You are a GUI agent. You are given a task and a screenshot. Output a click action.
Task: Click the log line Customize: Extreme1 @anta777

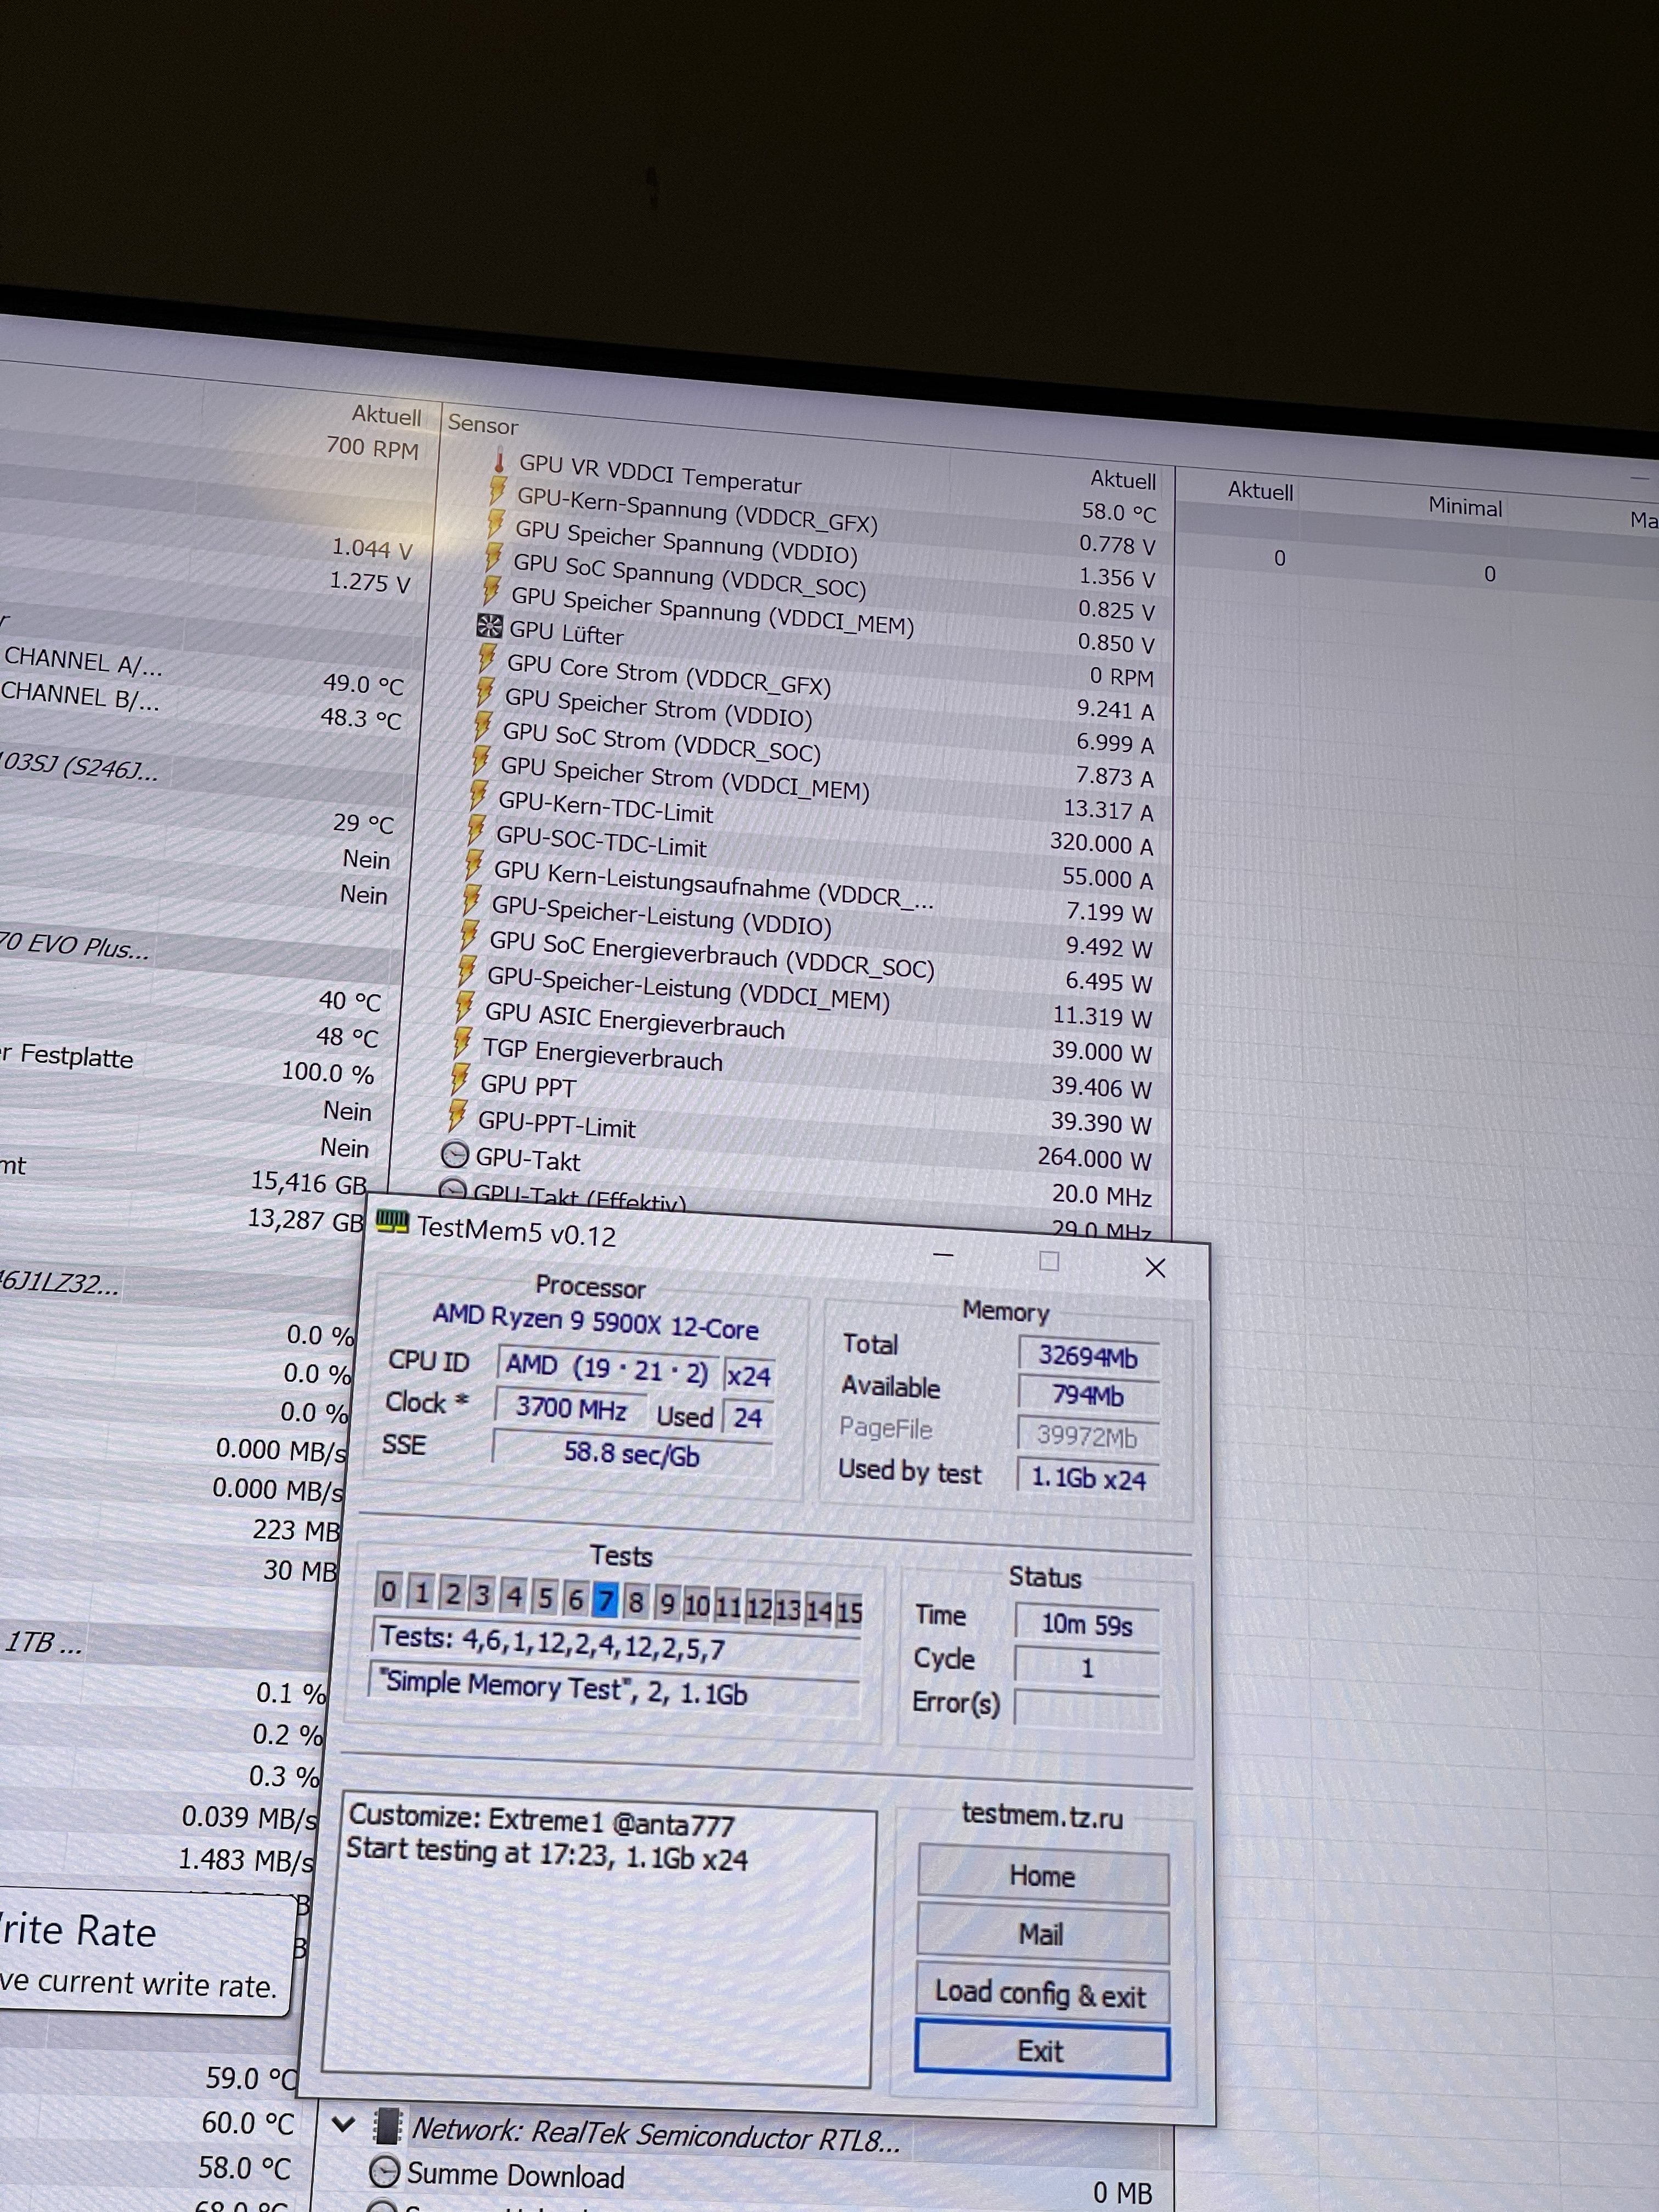tap(541, 1821)
